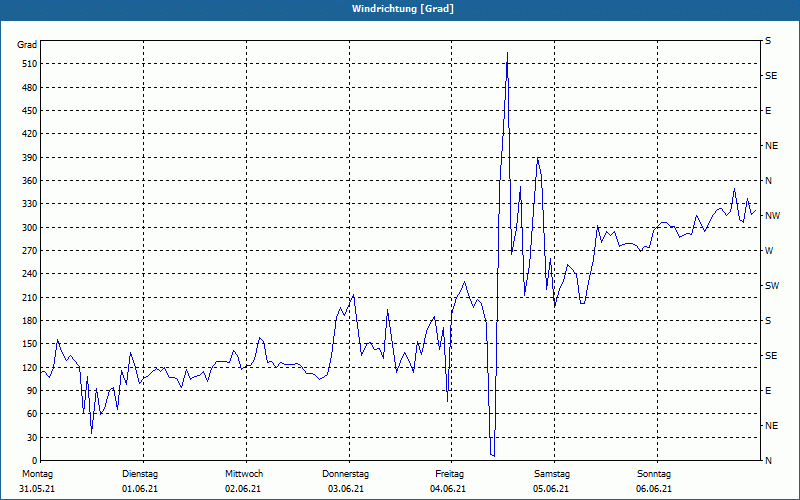Click the 'E' compass label next to 90
Image resolution: width=800 pixels, height=500 pixels.
tap(768, 391)
